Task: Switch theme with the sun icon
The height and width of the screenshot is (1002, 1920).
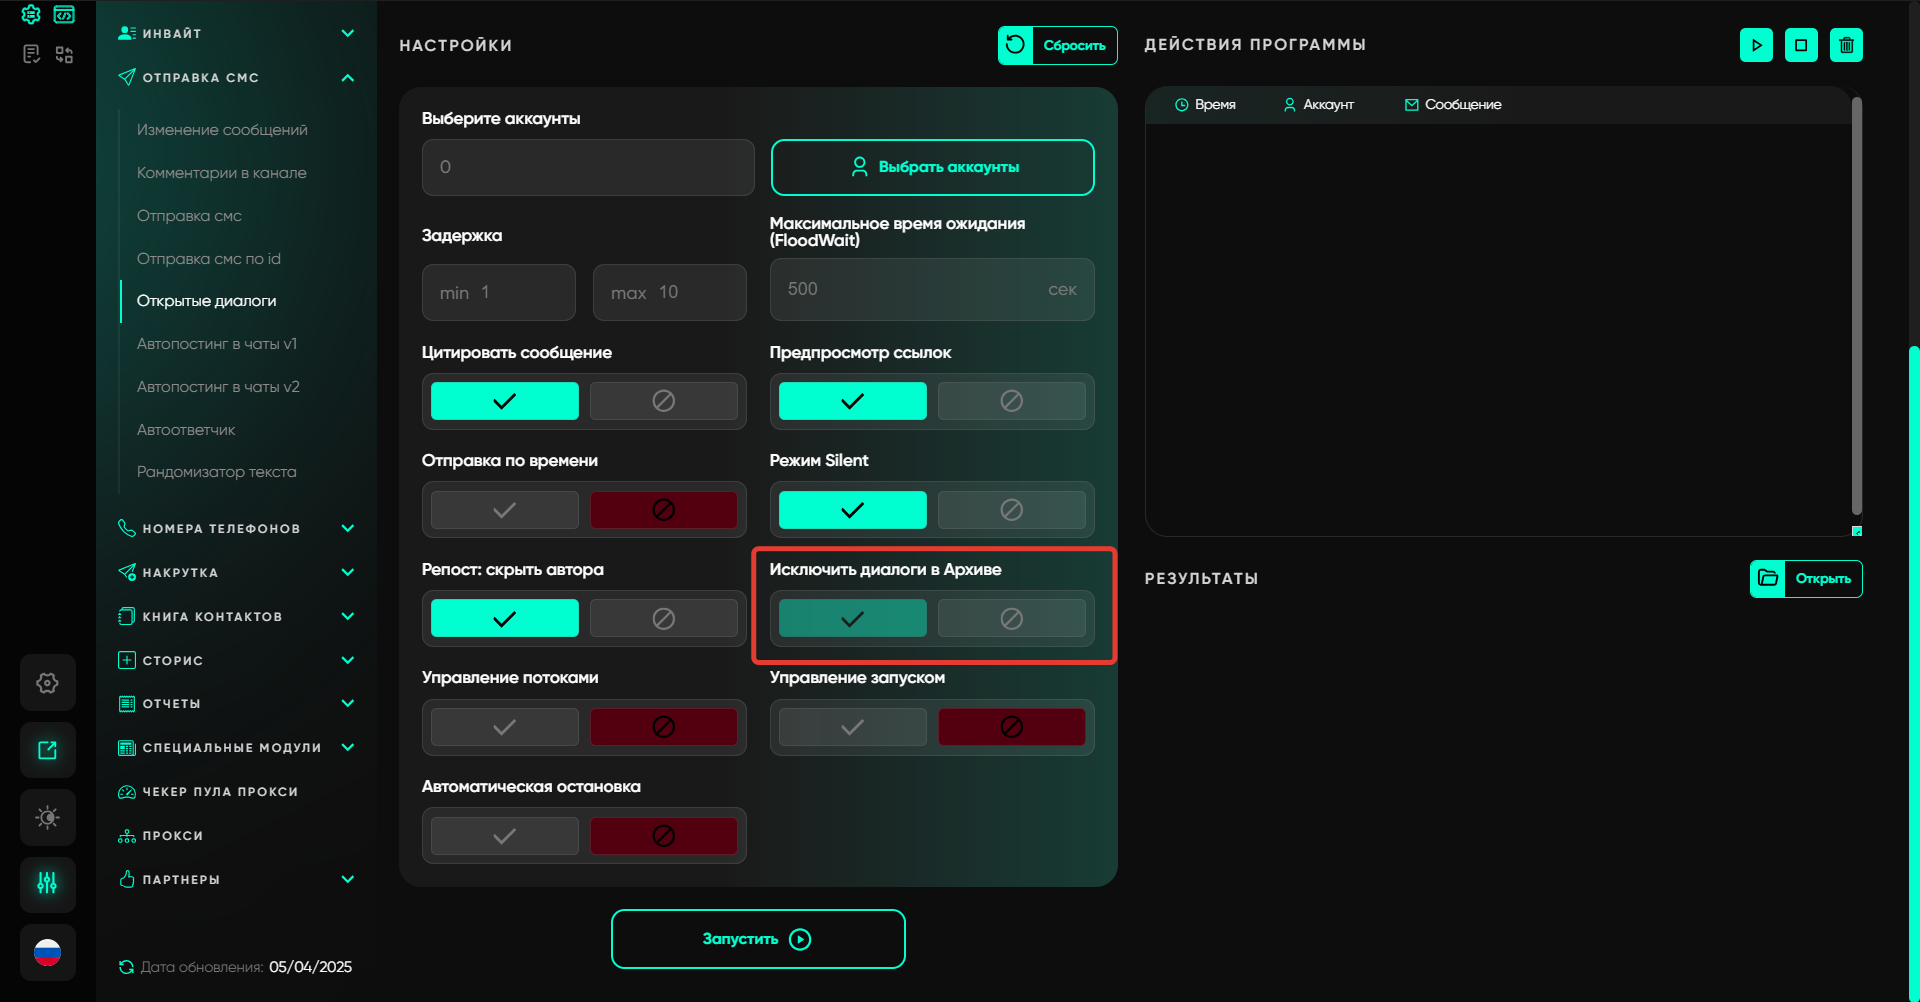Action: 47,817
